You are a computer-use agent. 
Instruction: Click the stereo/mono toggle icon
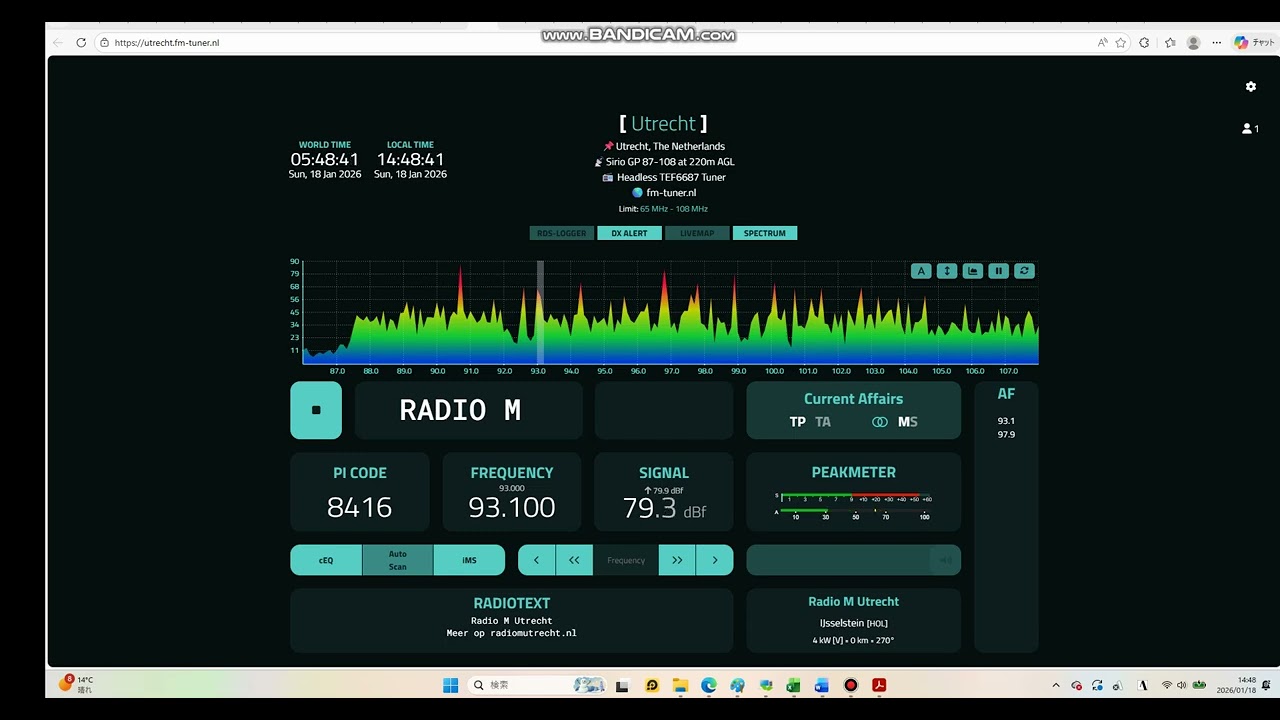point(880,422)
